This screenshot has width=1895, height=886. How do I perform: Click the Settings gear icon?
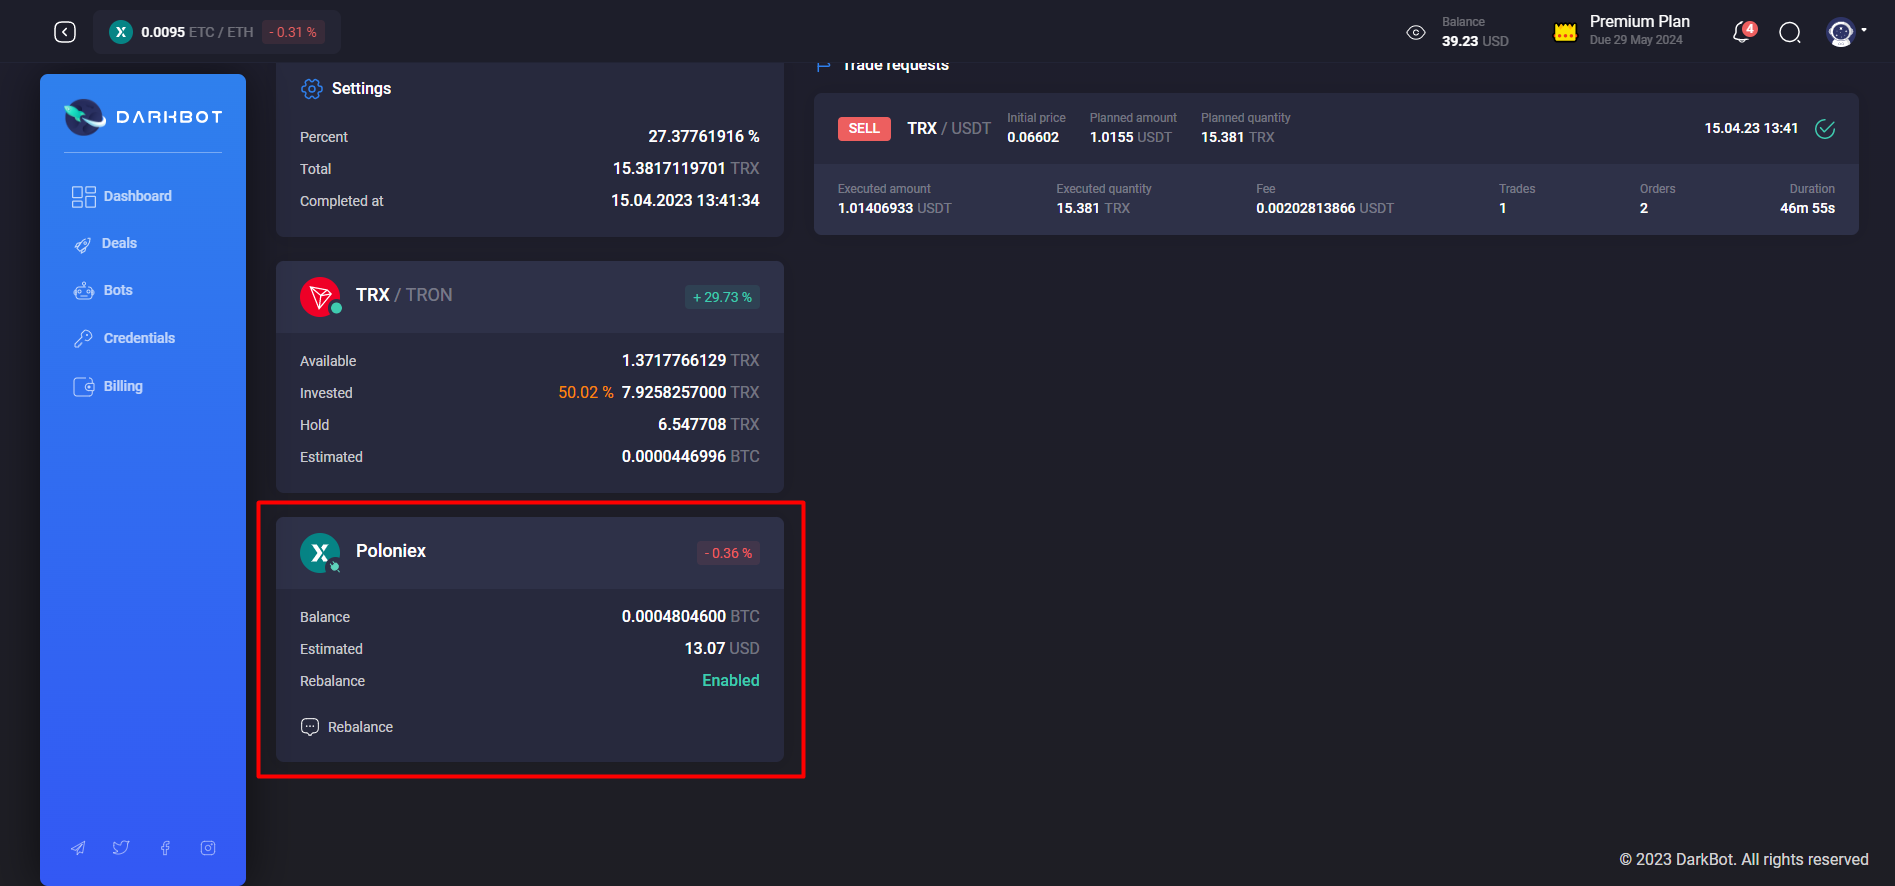[x=312, y=89]
